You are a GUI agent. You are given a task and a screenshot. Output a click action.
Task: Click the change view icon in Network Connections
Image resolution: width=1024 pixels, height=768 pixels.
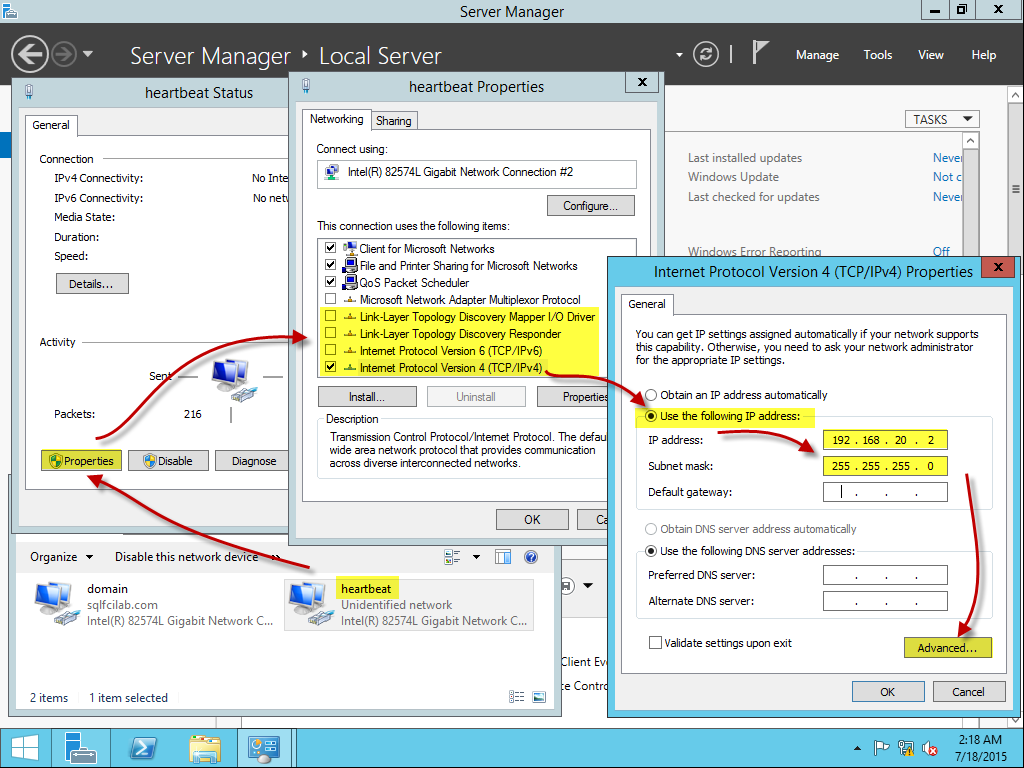click(x=452, y=557)
